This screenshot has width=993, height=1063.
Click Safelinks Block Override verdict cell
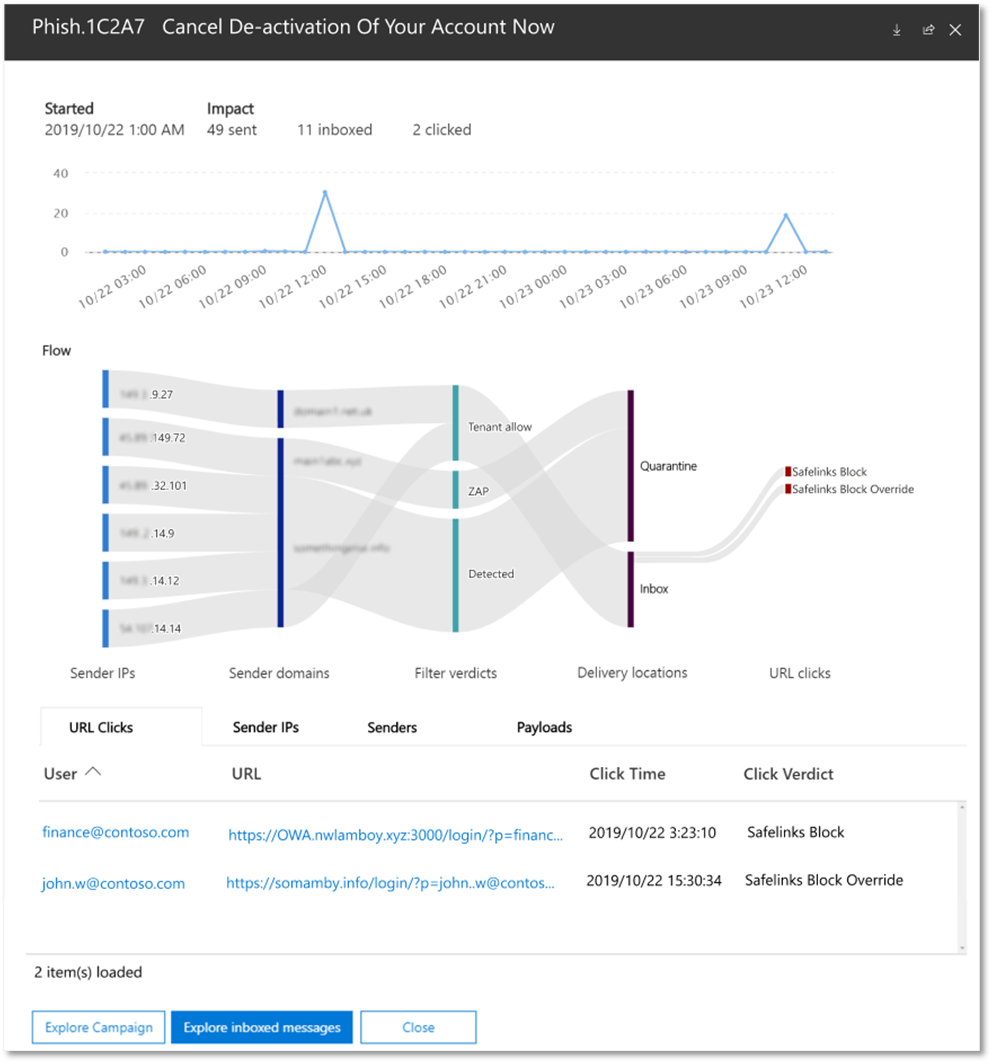tap(824, 880)
